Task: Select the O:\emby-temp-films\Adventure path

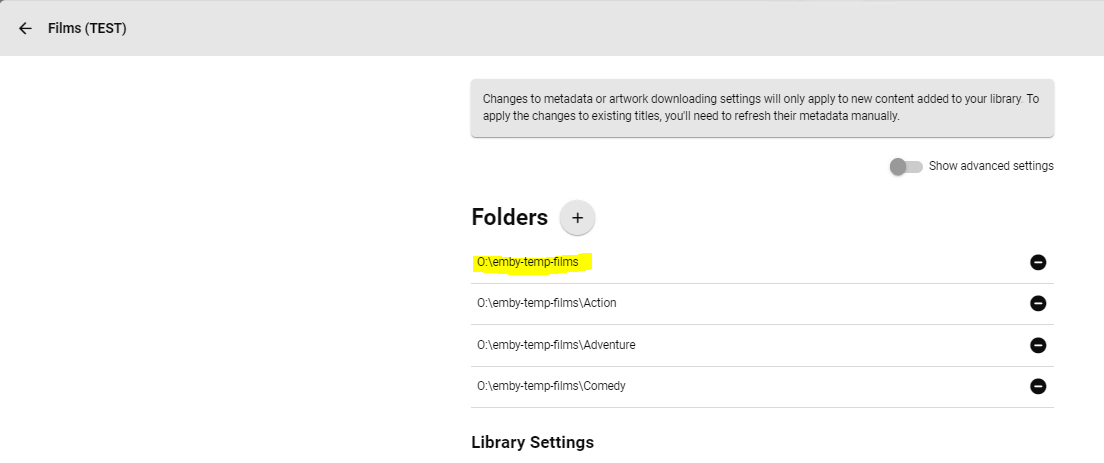Action: click(x=556, y=345)
